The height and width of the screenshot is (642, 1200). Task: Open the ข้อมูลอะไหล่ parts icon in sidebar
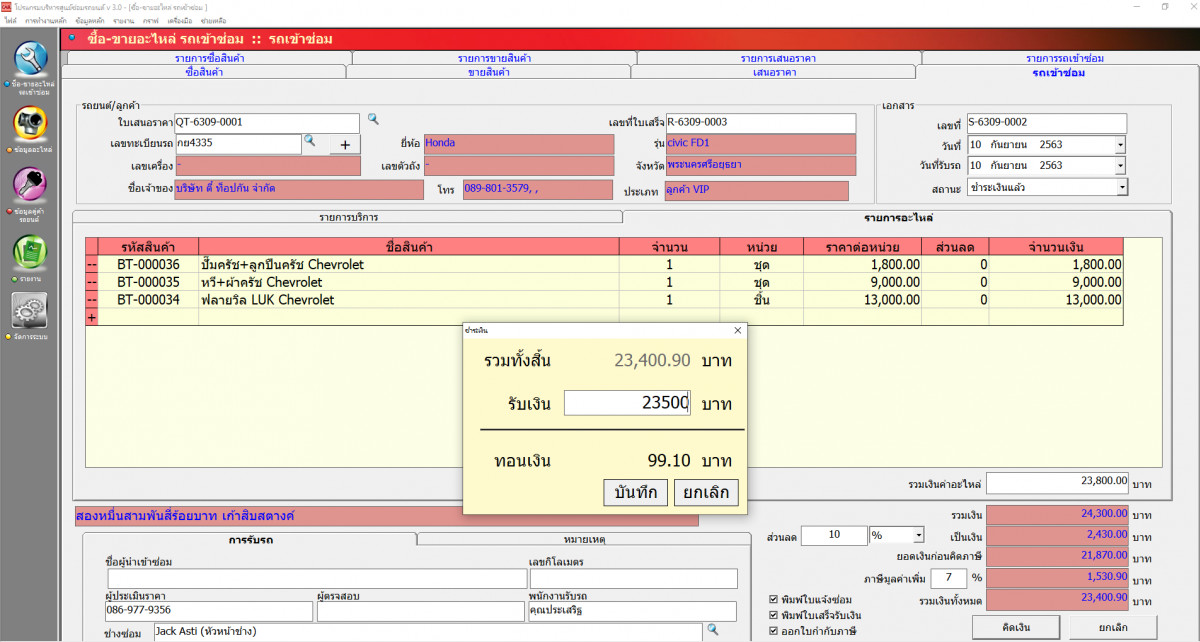tap(30, 124)
